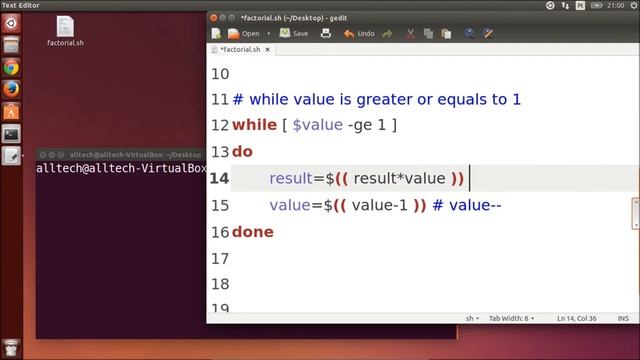Viewport: 640px width, 360px height.
Task: Click the value-1 expression on line 15
Action: point(380,205)
